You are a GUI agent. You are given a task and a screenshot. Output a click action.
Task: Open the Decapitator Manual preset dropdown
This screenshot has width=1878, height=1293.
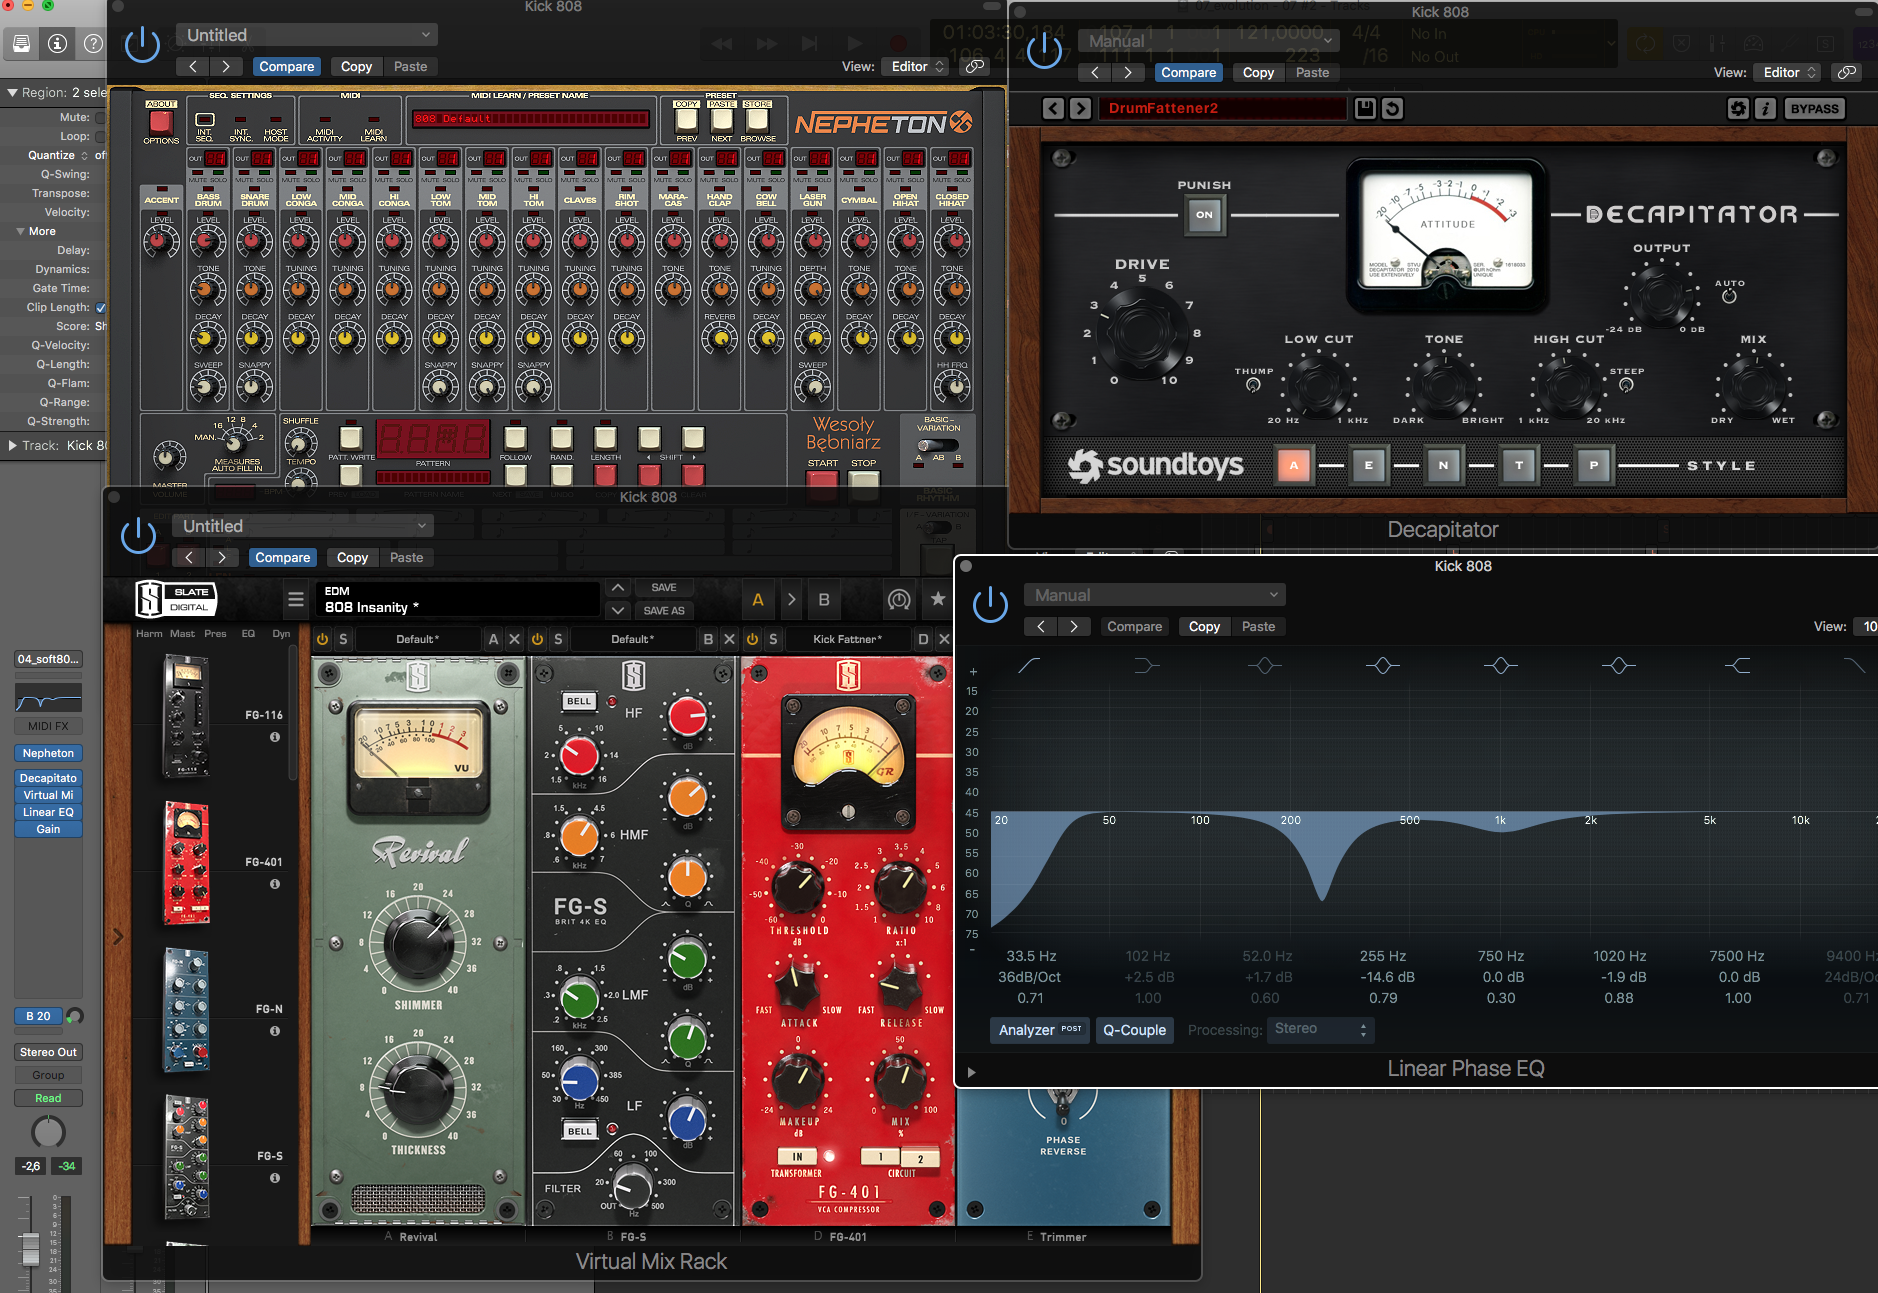pos(1208,41)
